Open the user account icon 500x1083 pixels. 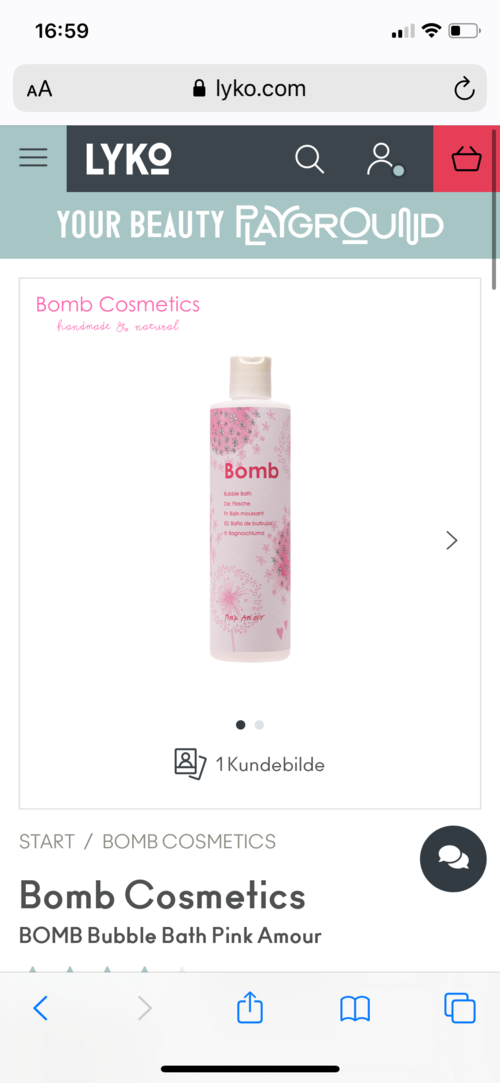click(x=382, y=160)
